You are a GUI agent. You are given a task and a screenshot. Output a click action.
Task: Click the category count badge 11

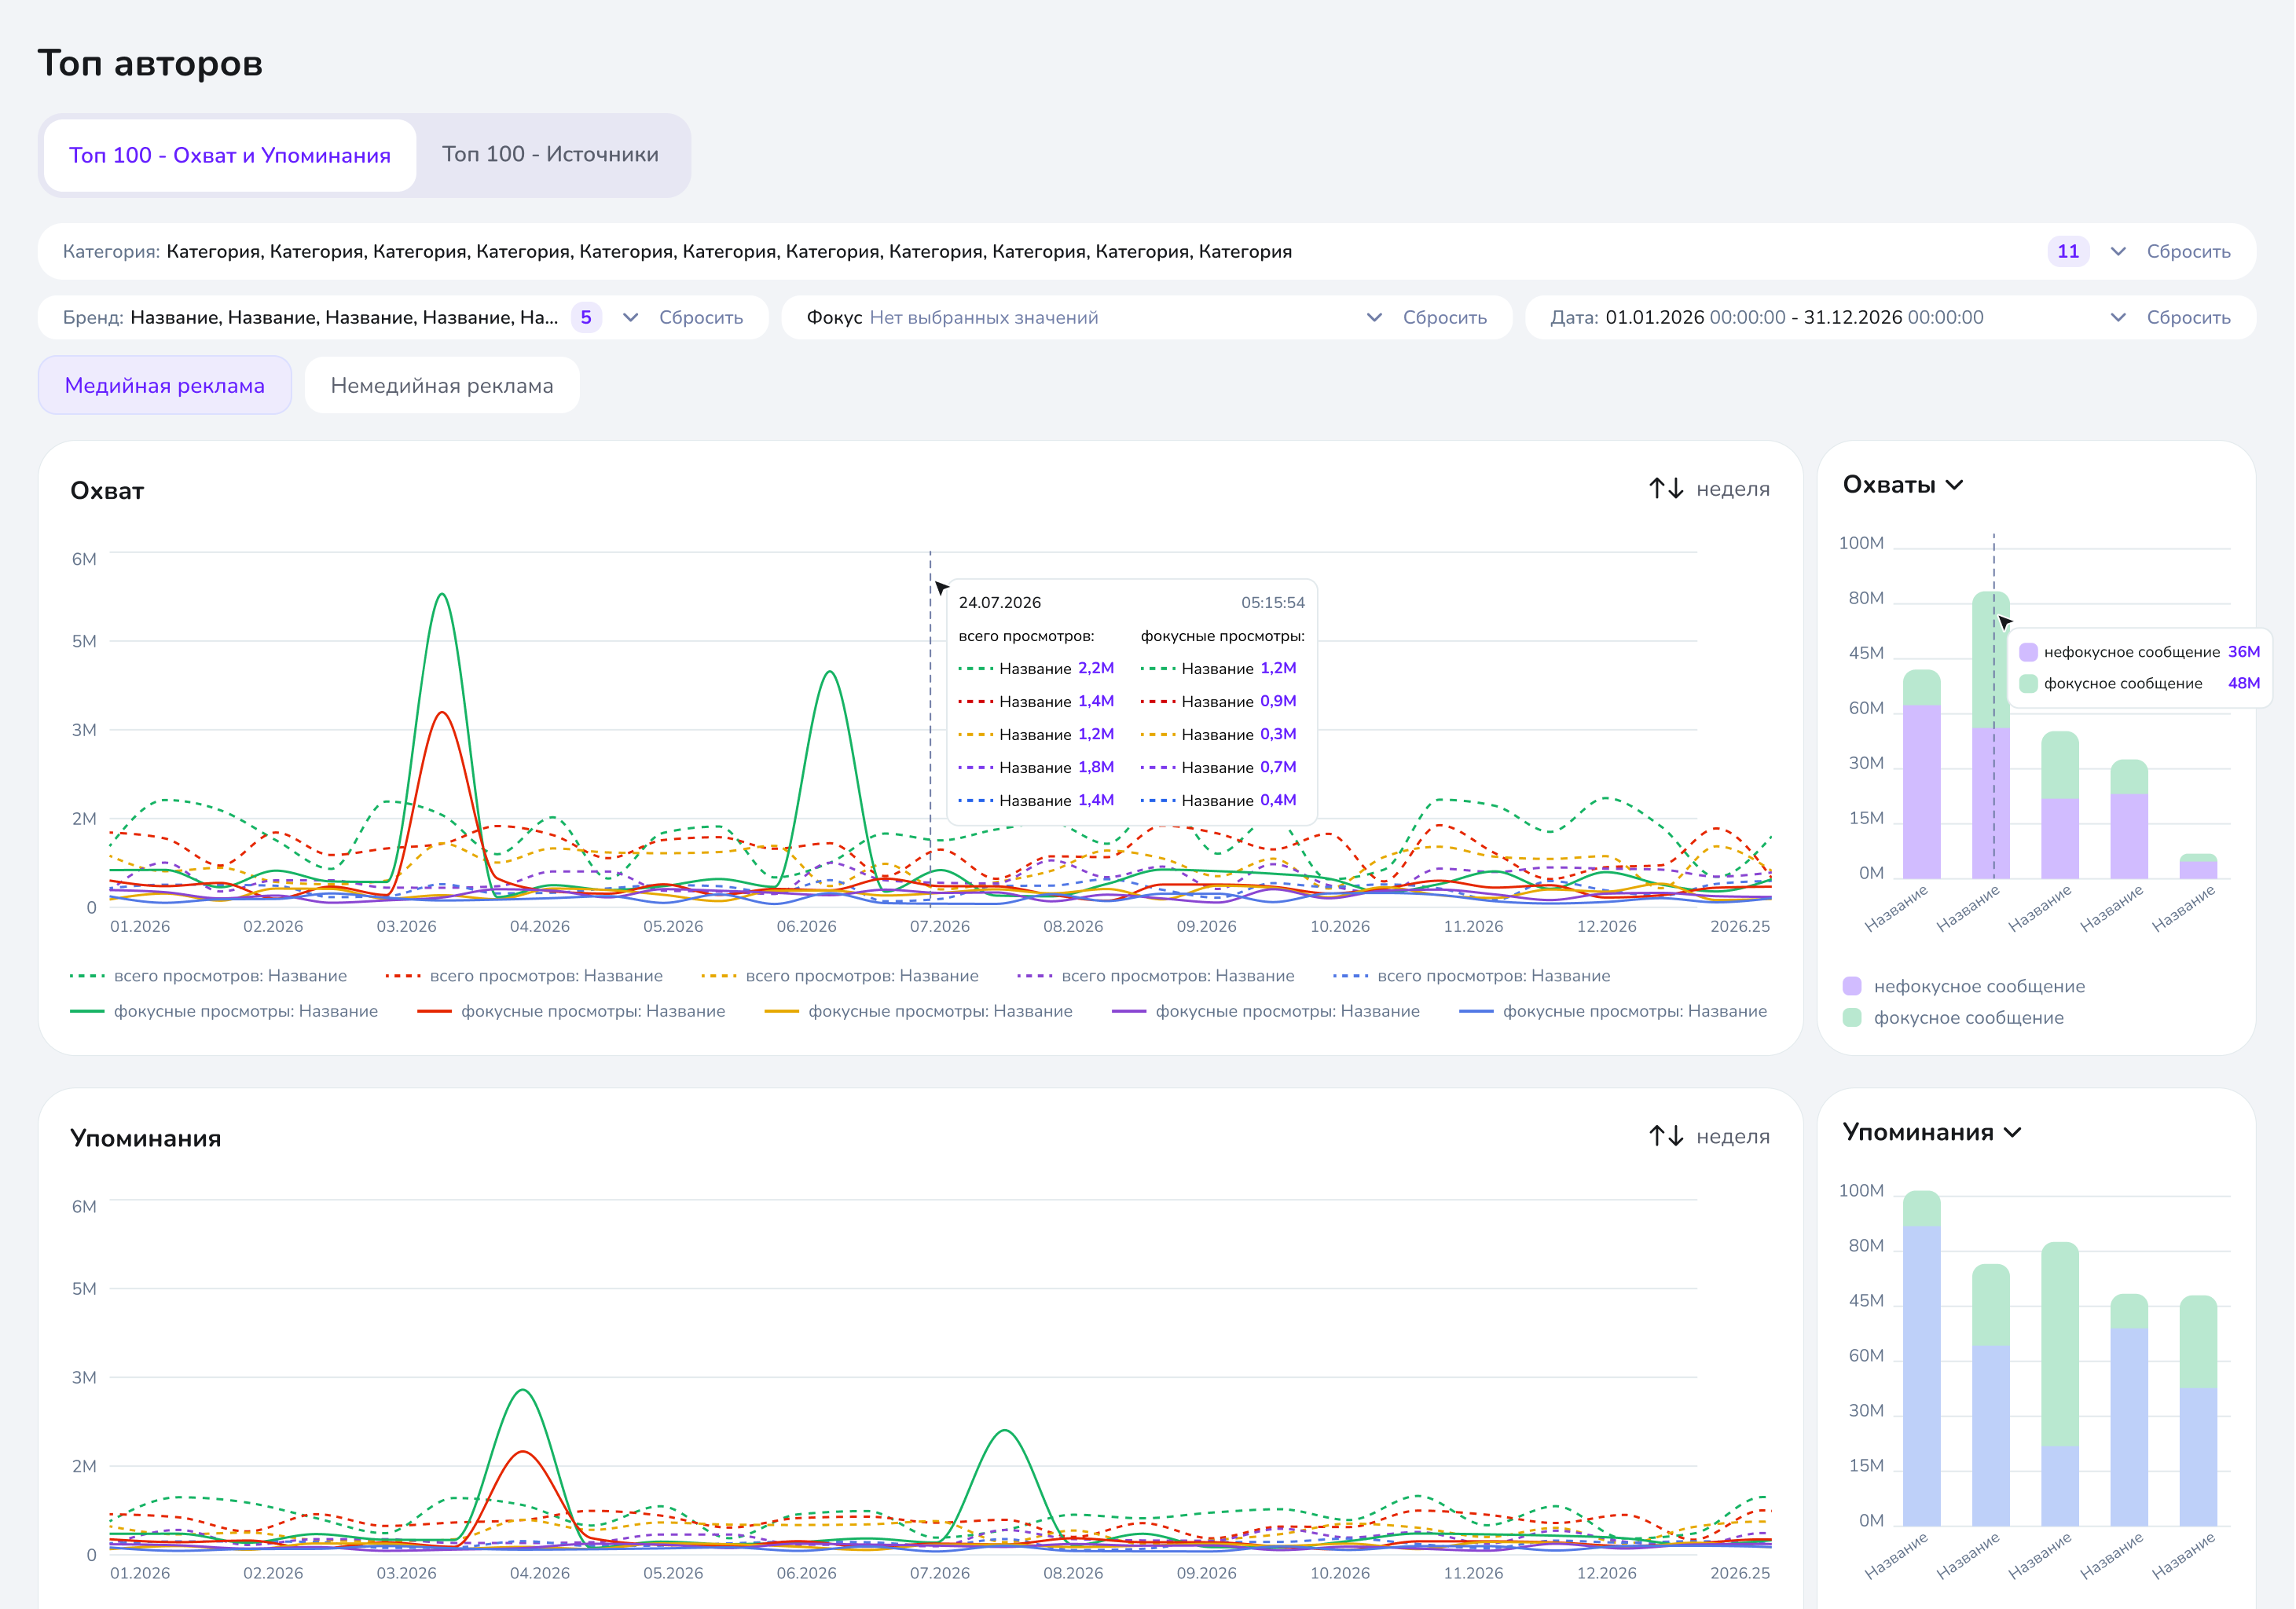point(2068,252)
